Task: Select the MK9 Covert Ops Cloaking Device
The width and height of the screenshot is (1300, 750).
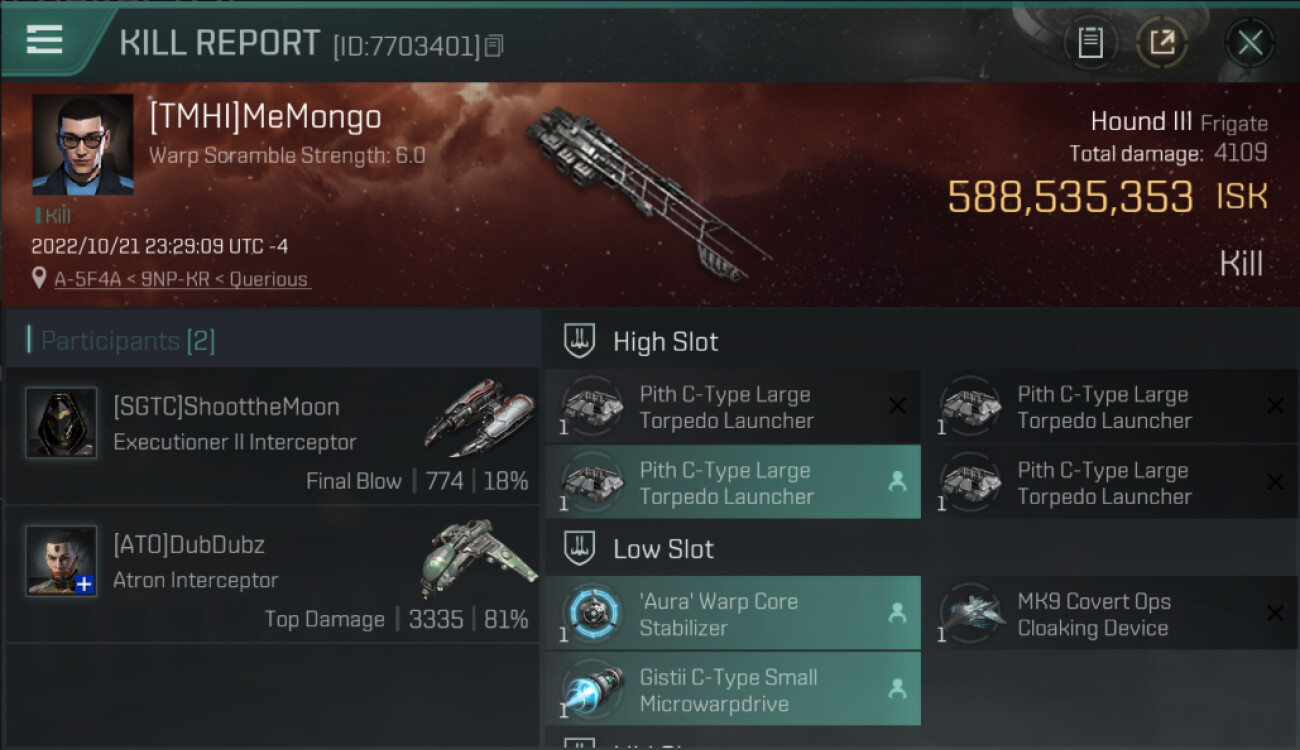Action: click(1110, 614)
